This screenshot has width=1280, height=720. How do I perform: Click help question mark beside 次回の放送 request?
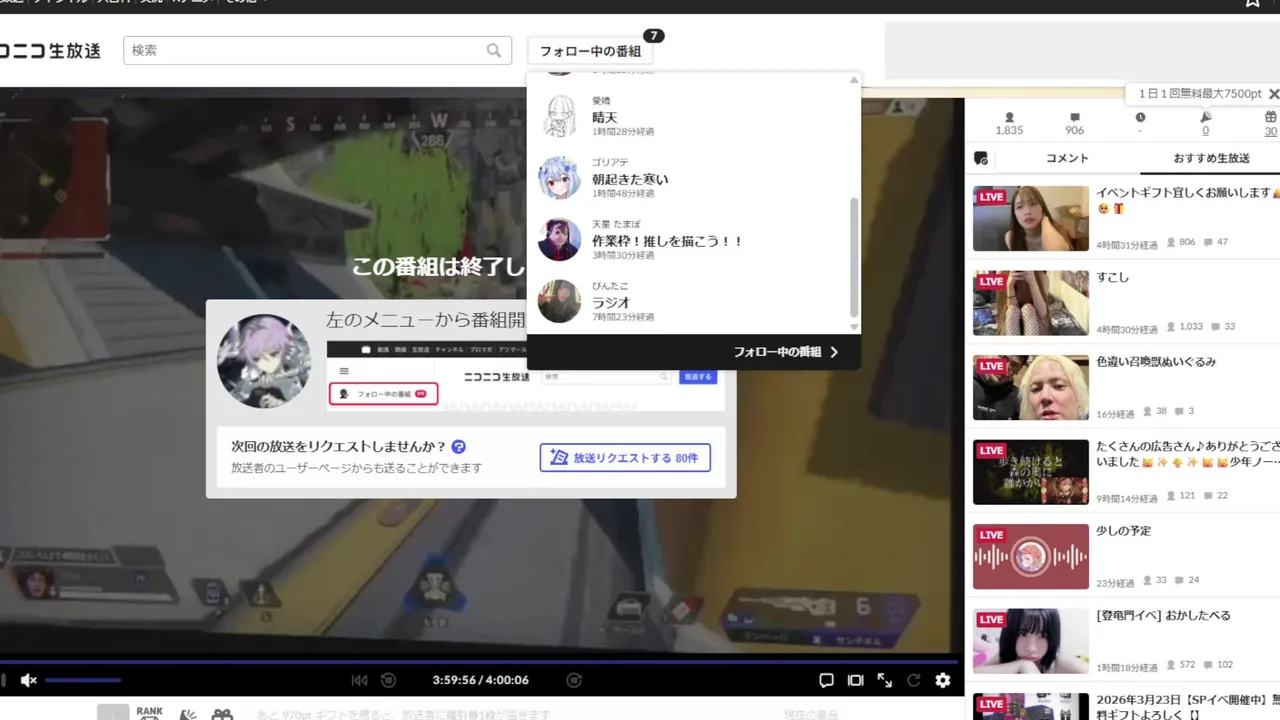coord(458,447)
